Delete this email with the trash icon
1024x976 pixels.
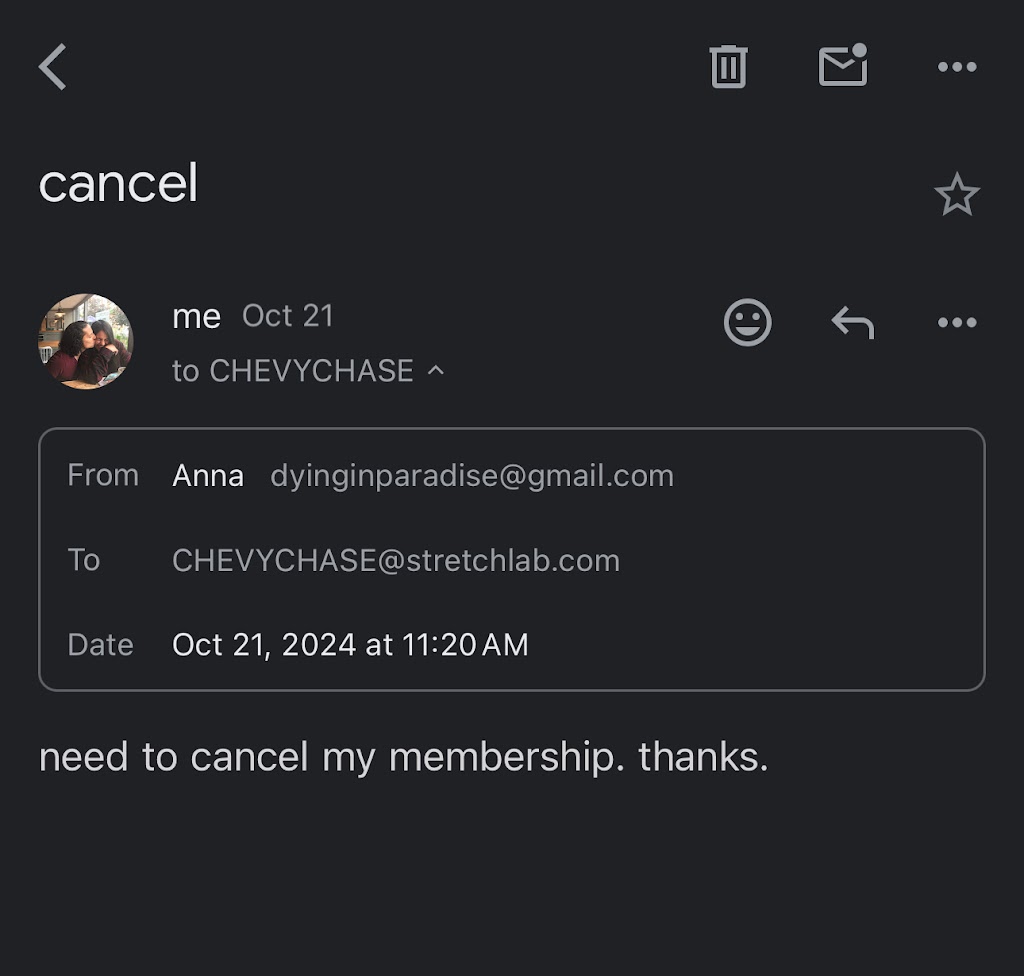728,67
